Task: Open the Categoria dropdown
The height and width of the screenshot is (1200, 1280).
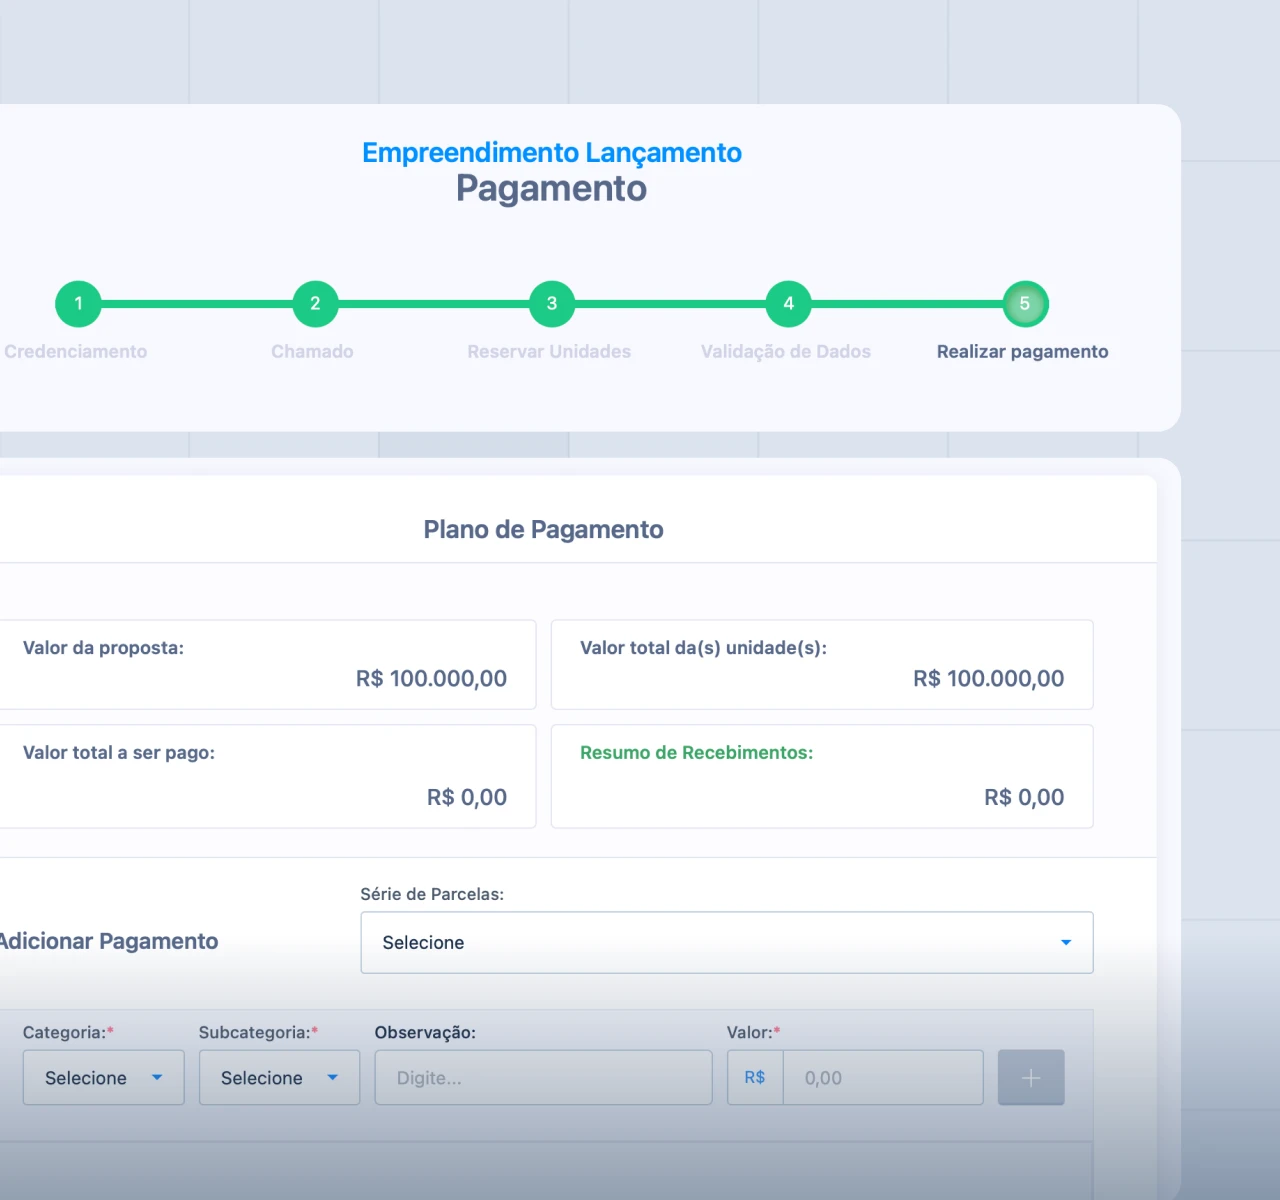Action: point(104,1077)
